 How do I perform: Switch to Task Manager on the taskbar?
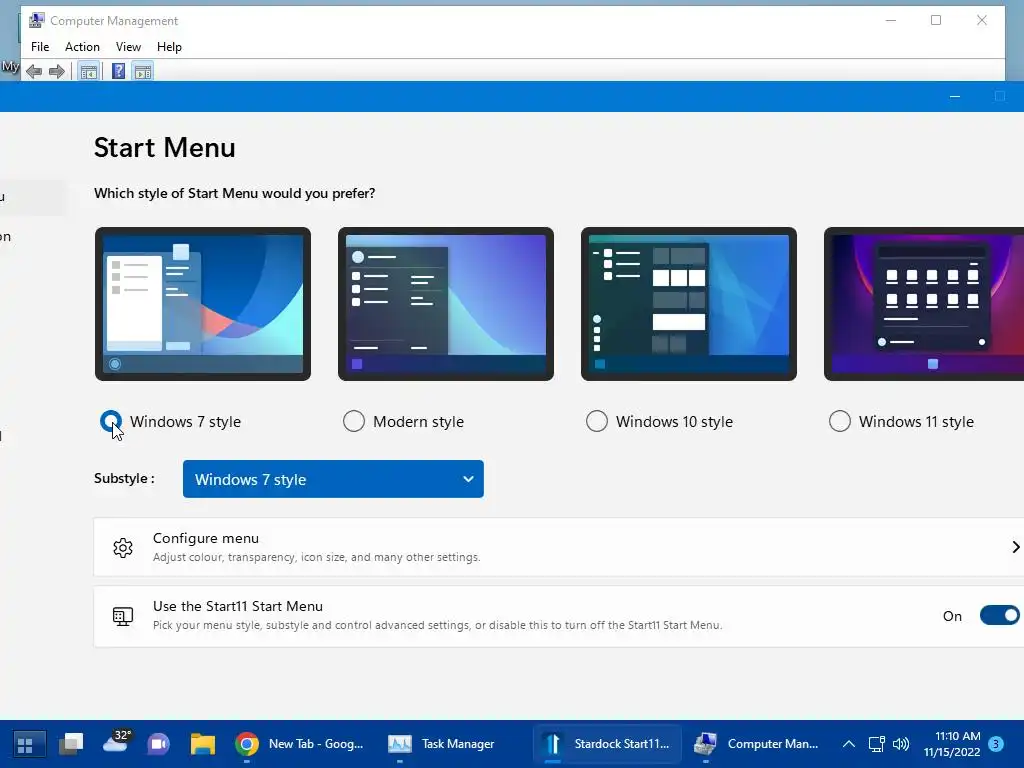tap(442, 744)
